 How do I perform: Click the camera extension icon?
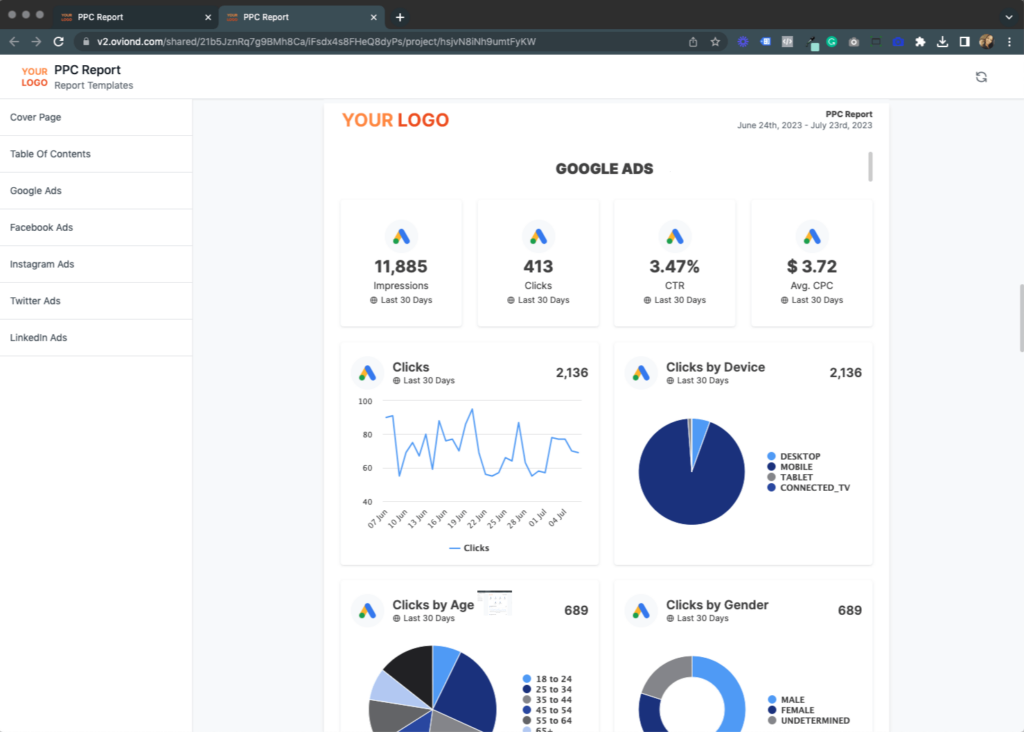pos(854,42)
